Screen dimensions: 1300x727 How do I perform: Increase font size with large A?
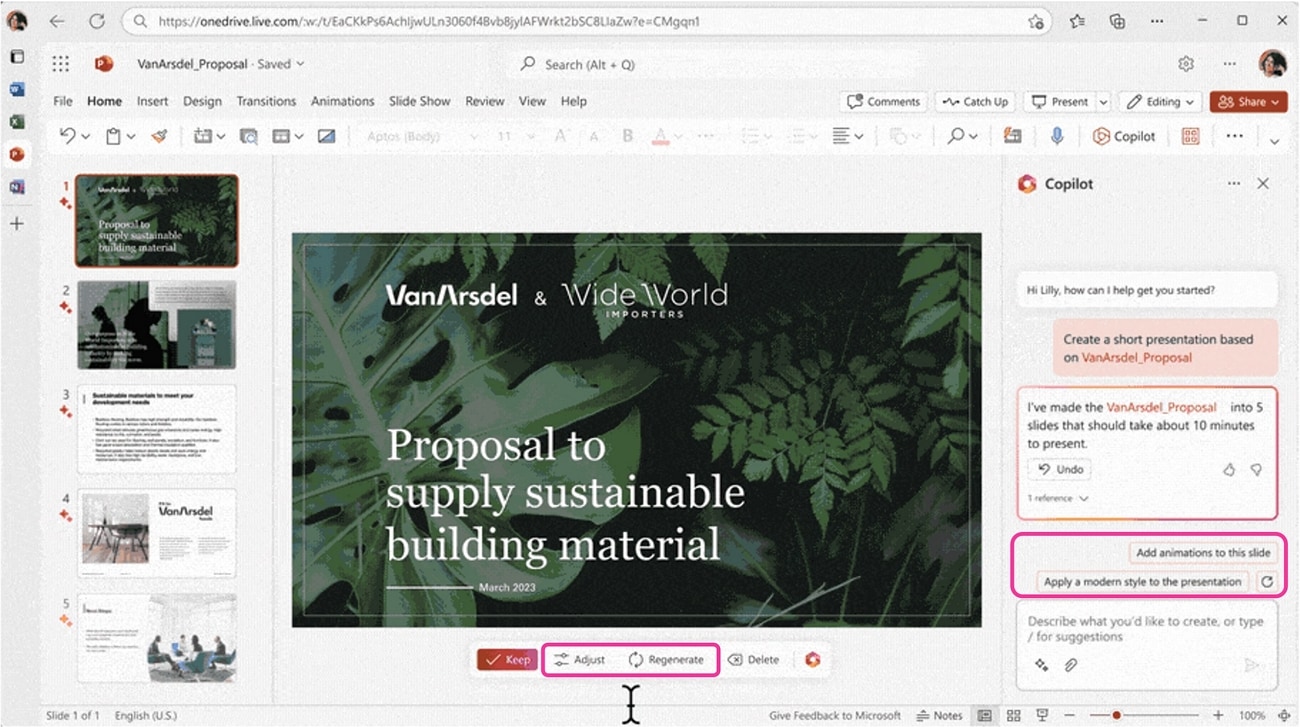coord(561,136)
